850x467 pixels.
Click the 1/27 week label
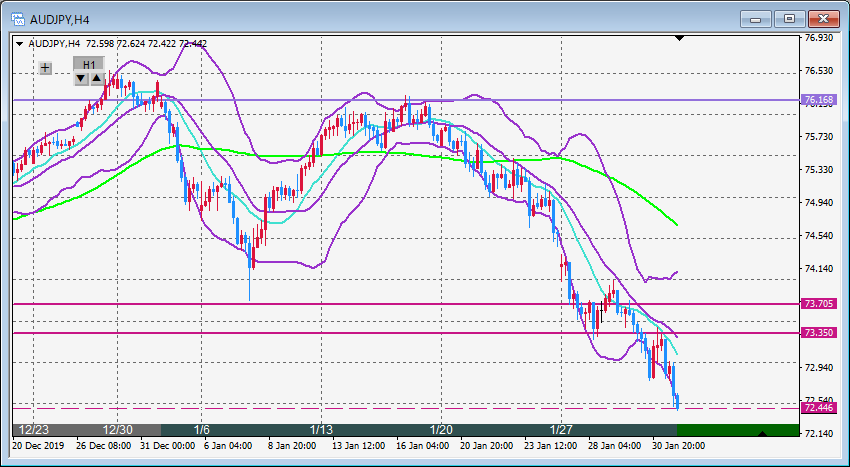tap(562, 430)
